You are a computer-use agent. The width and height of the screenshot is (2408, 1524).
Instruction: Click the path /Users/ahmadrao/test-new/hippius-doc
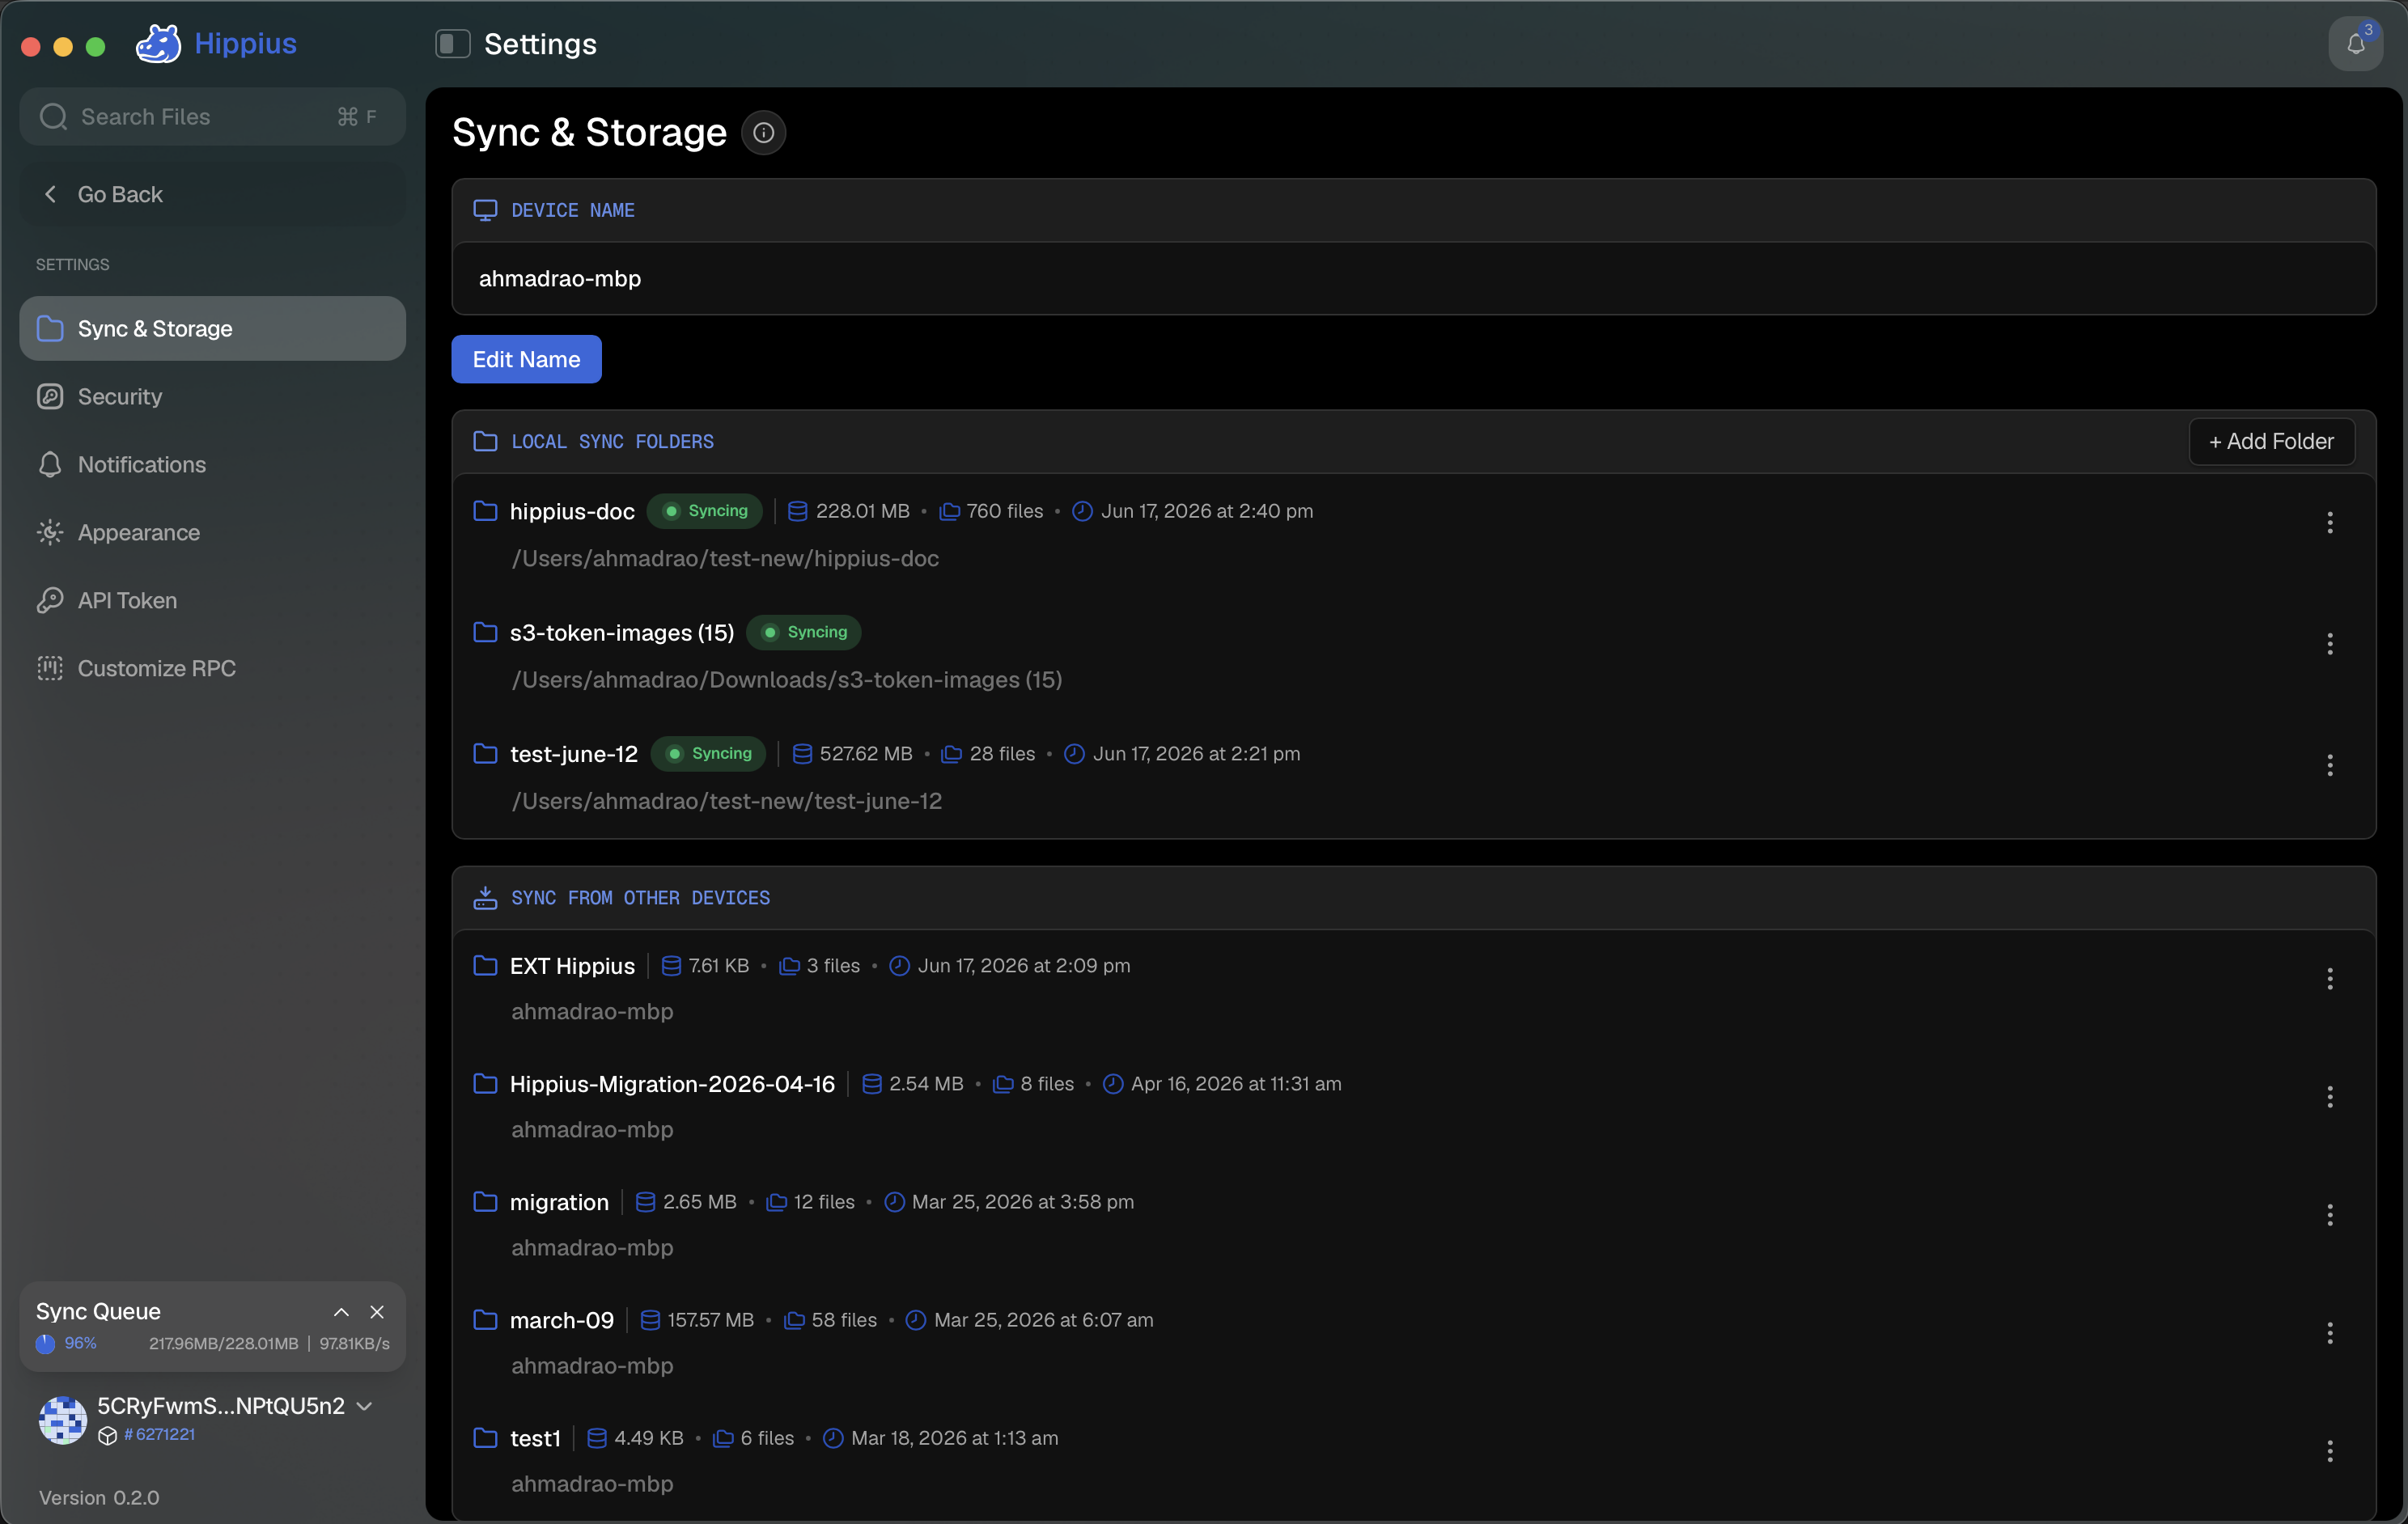coord(725,558)
